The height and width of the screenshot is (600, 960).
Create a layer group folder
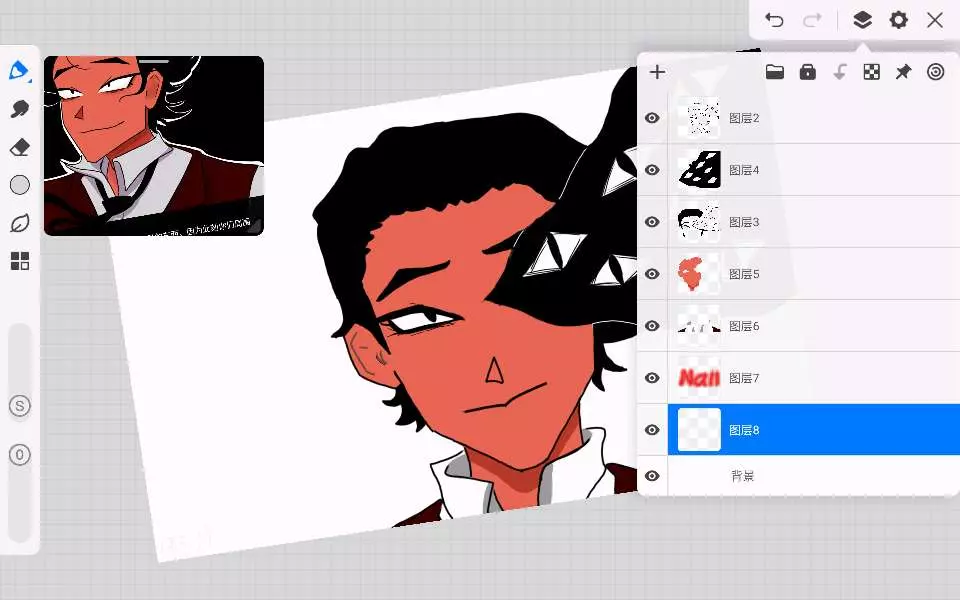(x=774, y=72)
